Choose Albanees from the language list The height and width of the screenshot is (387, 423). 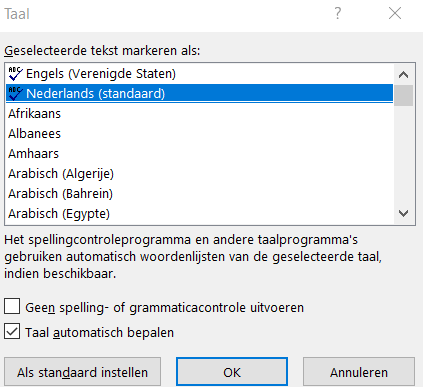199,134
